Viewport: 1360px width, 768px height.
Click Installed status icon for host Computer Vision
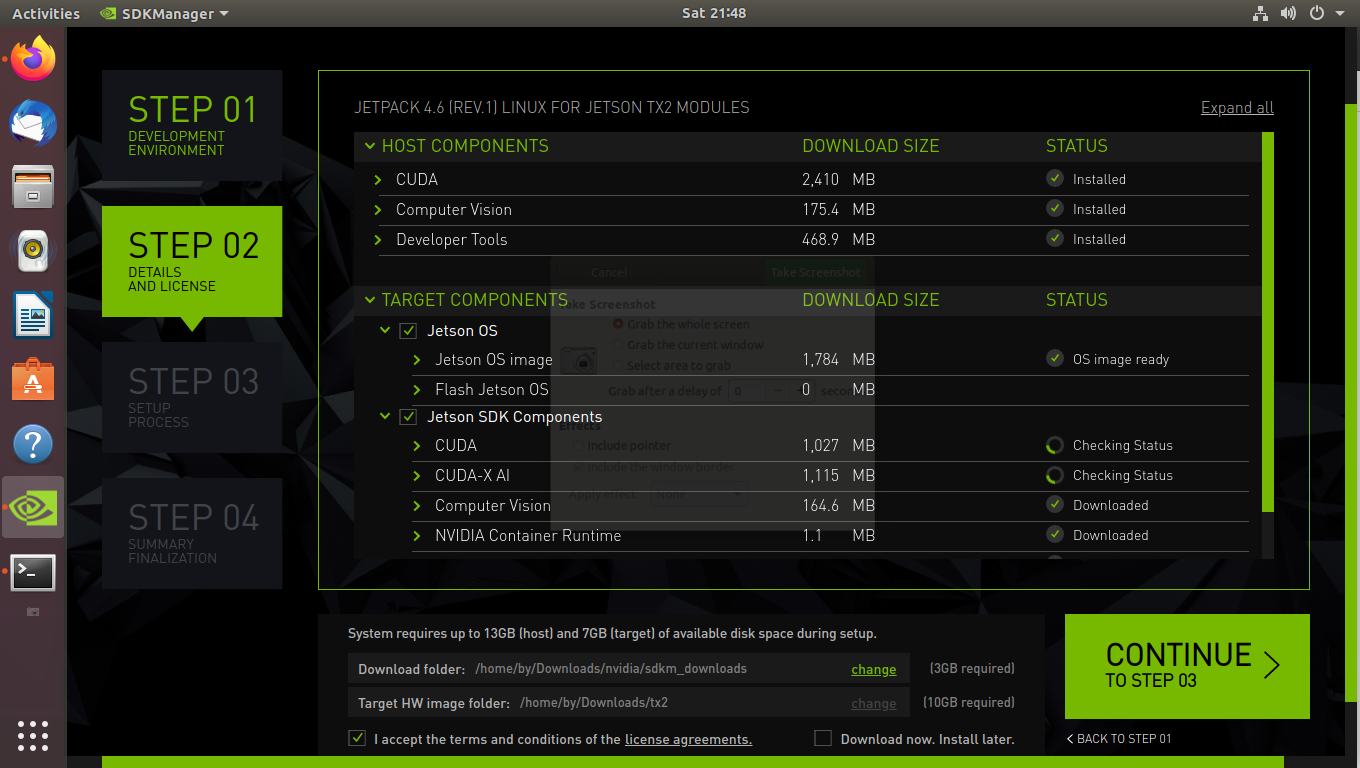[1054, 208]
